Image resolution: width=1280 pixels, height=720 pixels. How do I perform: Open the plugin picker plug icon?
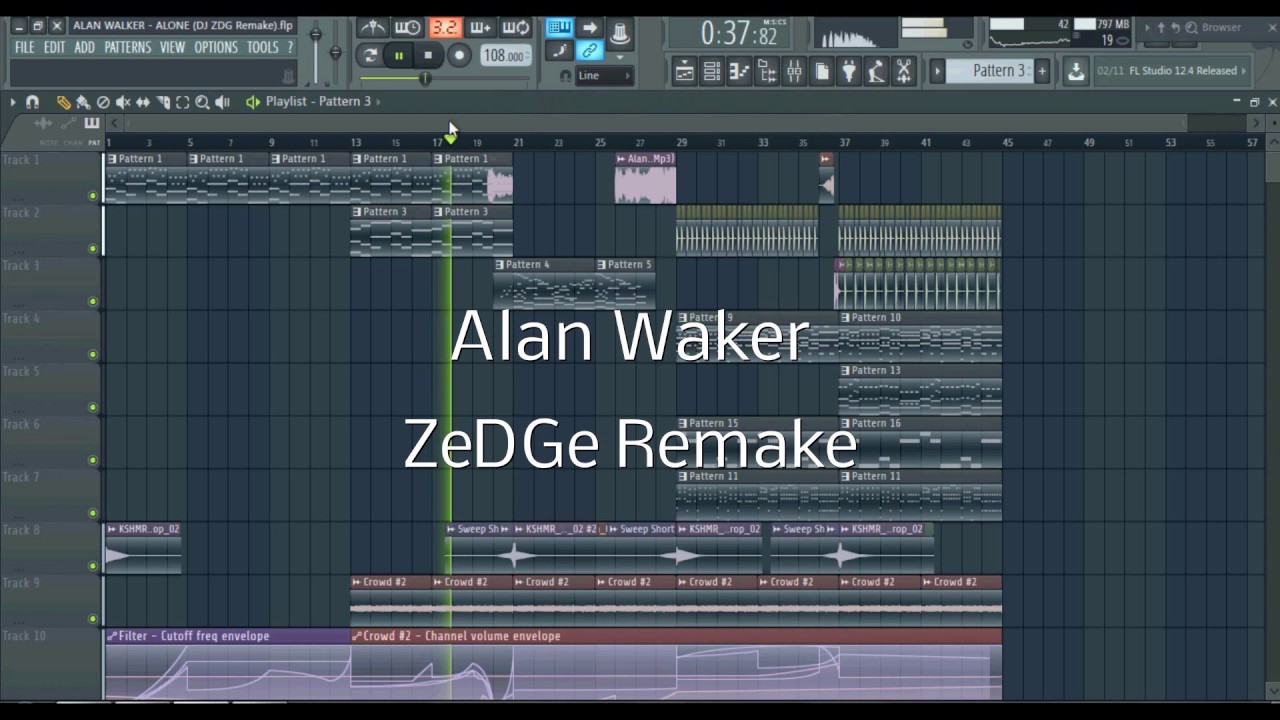click(x=849, y=71)
